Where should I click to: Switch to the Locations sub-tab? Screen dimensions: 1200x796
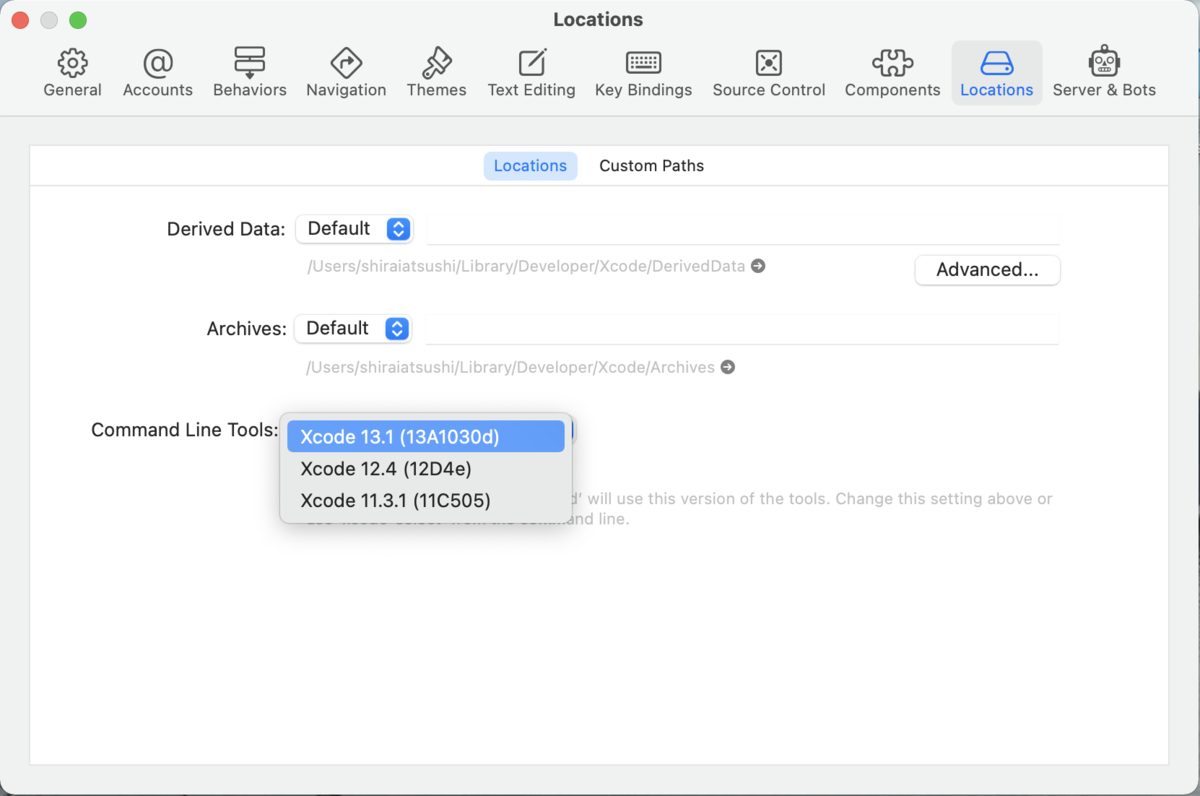pos(530,166)
